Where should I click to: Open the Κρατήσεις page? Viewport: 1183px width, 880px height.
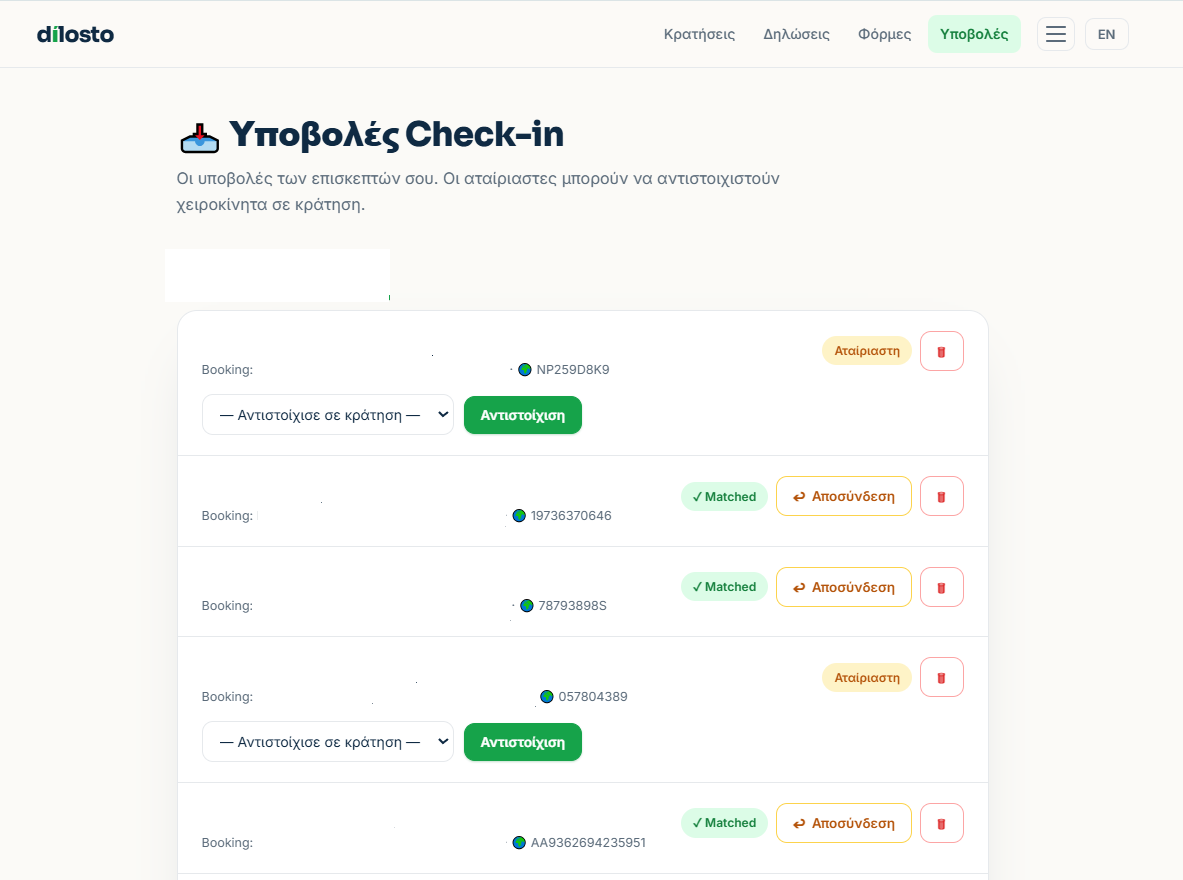699,34
